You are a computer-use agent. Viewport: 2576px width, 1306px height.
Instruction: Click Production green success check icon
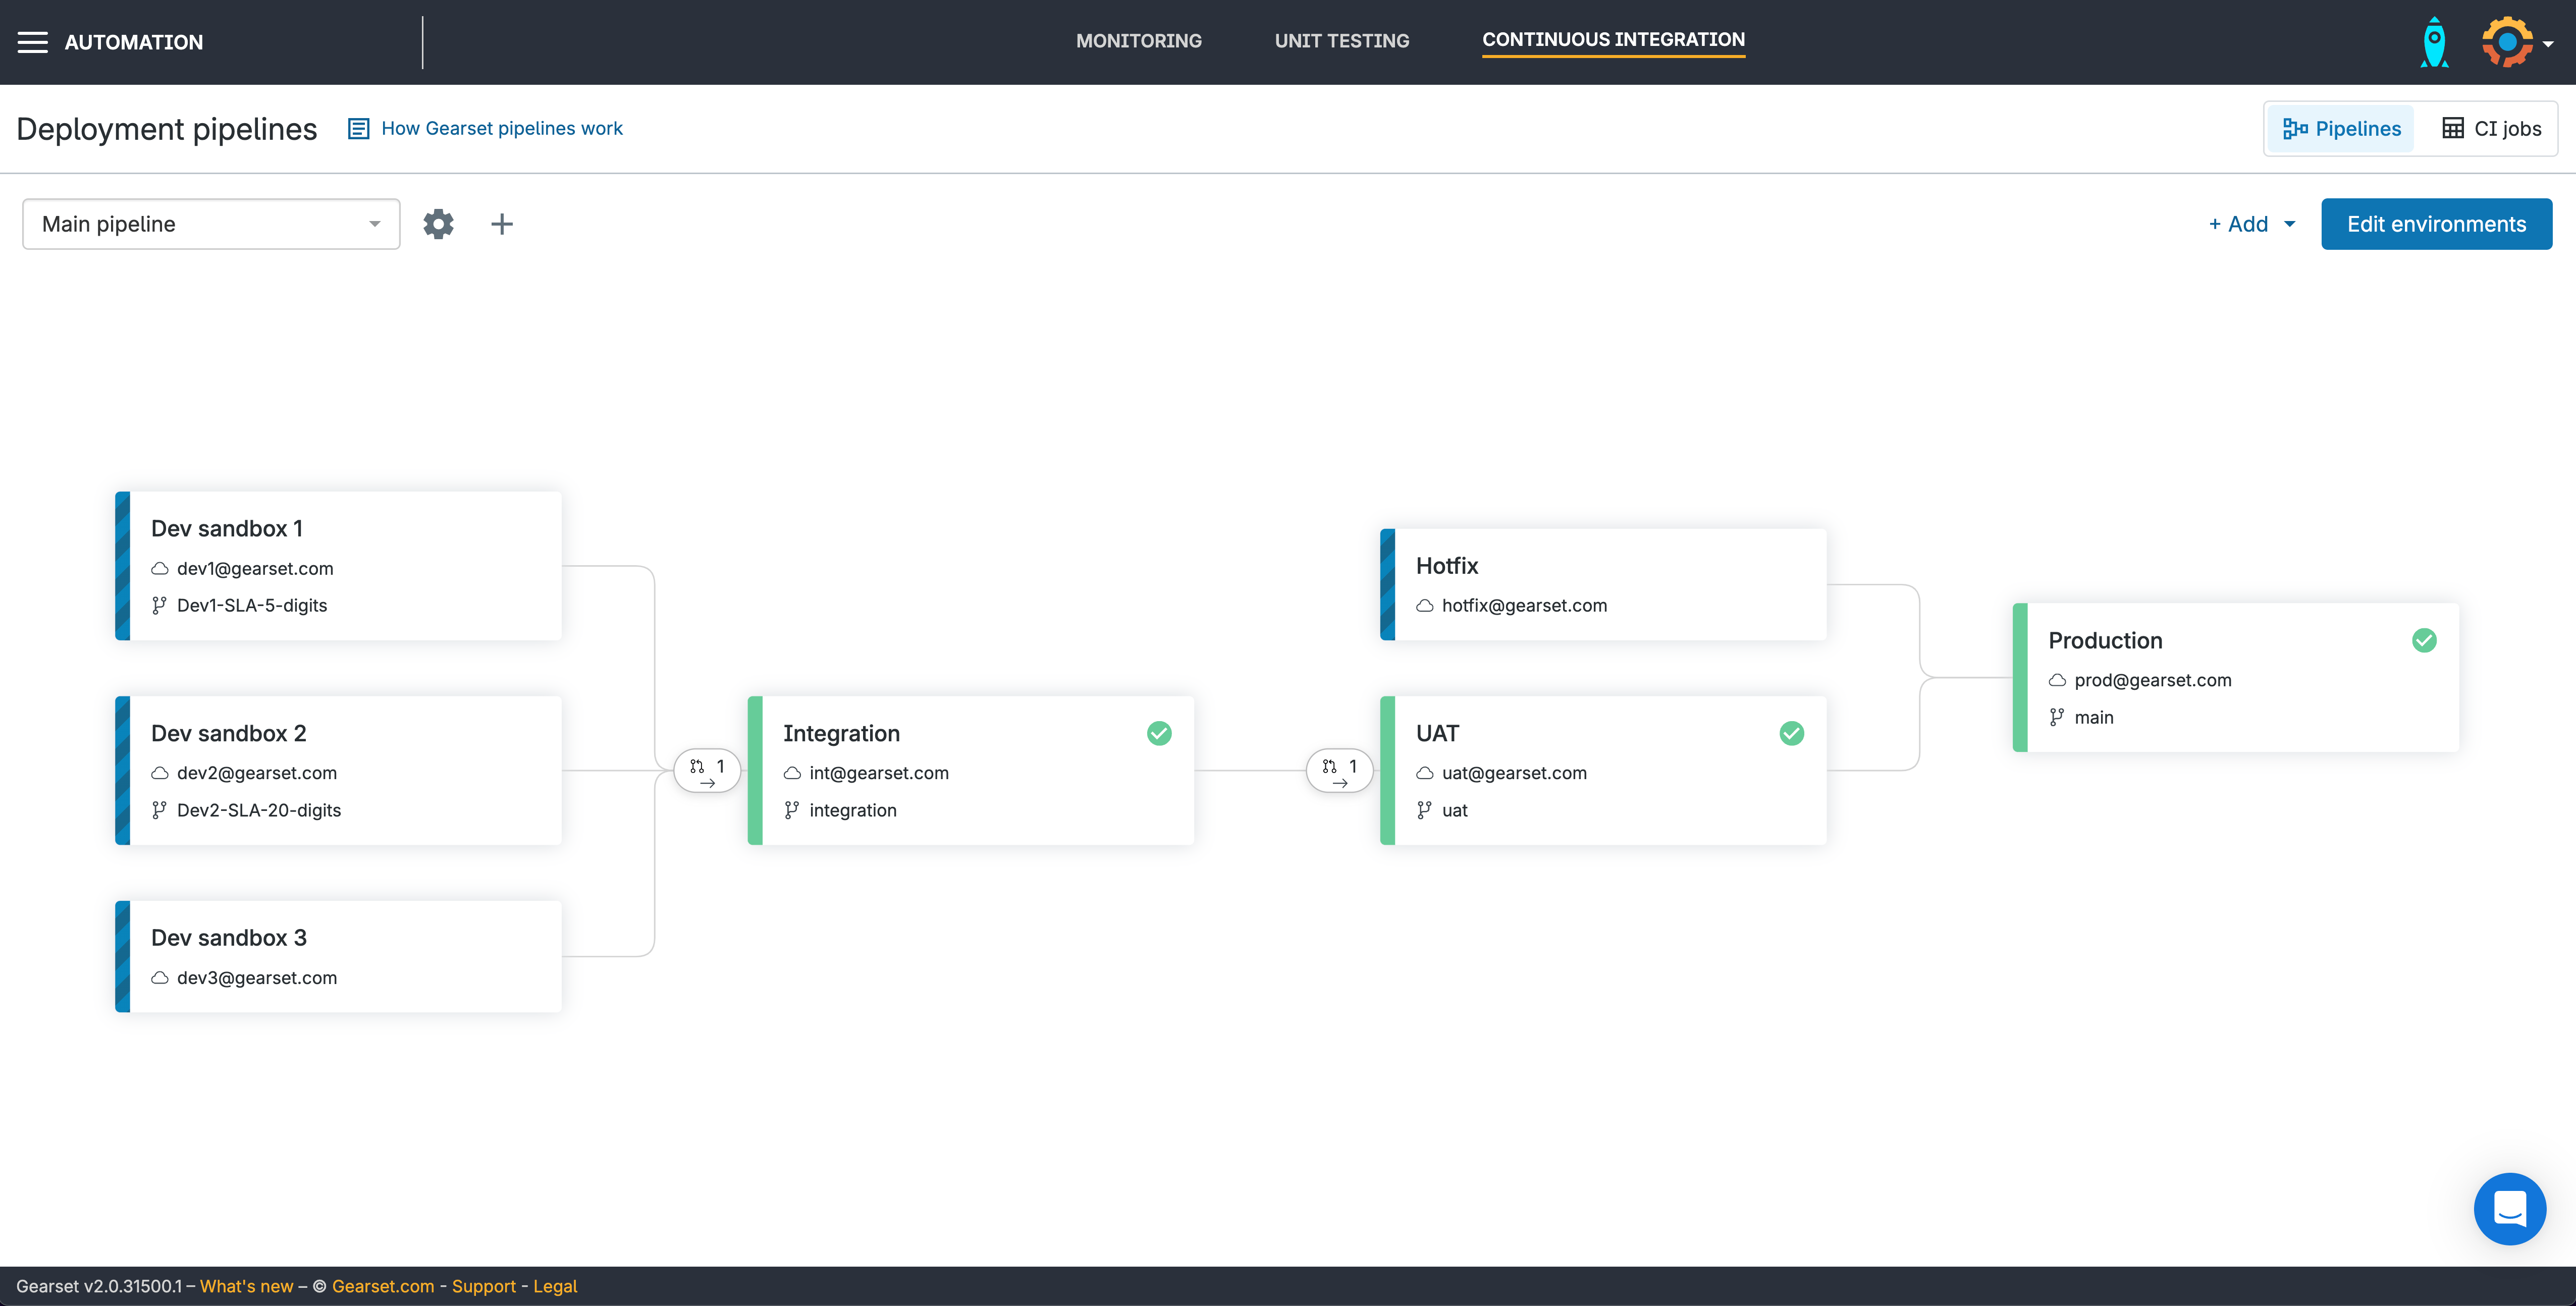tap(2424, 640)
